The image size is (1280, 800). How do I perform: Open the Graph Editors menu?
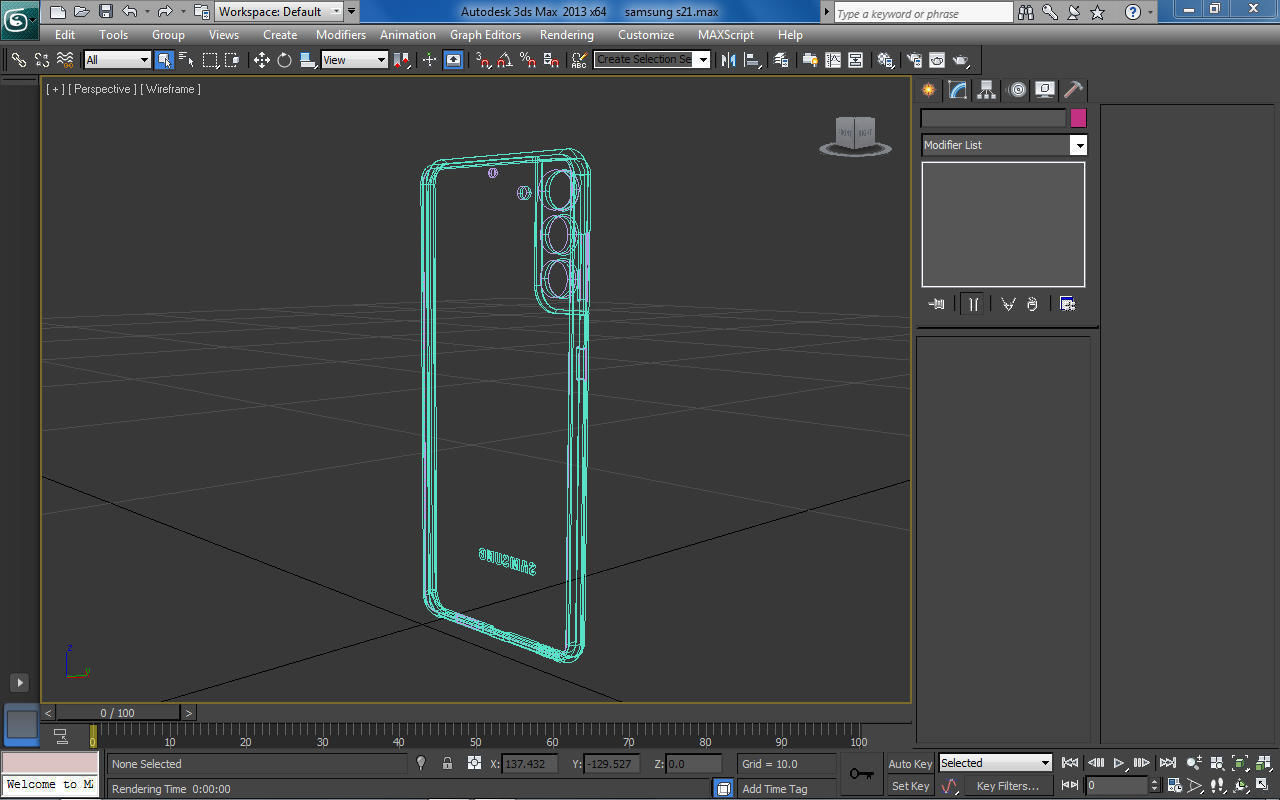486,35
